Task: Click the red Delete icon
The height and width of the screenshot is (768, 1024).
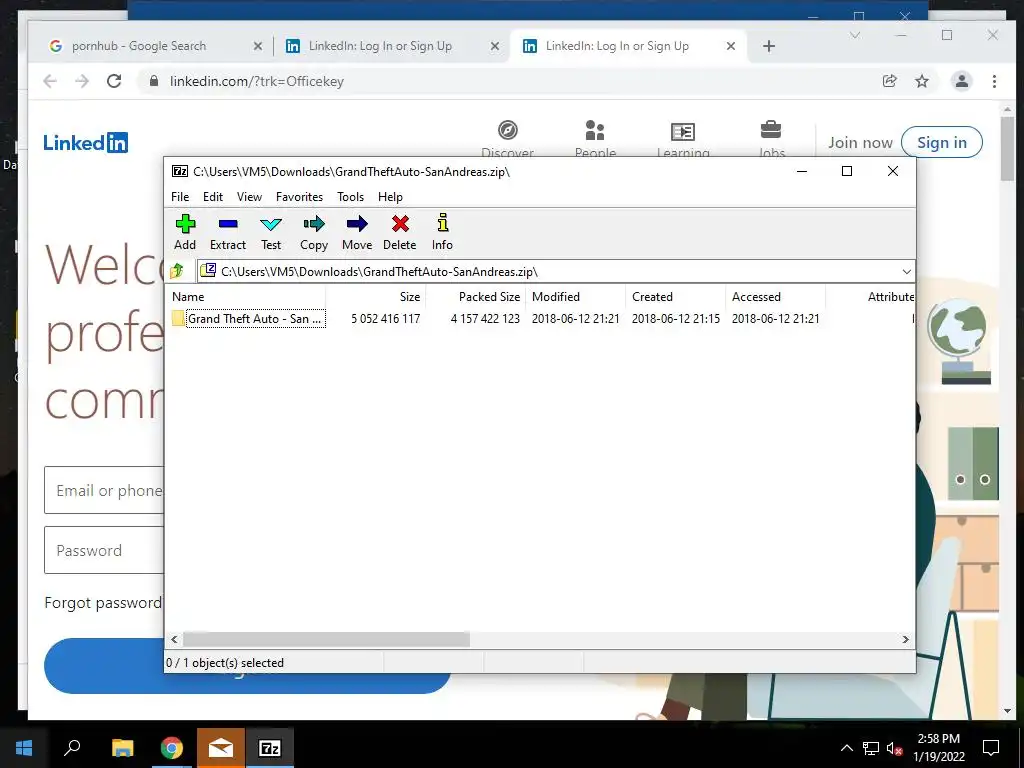Action: coord(400,232)
